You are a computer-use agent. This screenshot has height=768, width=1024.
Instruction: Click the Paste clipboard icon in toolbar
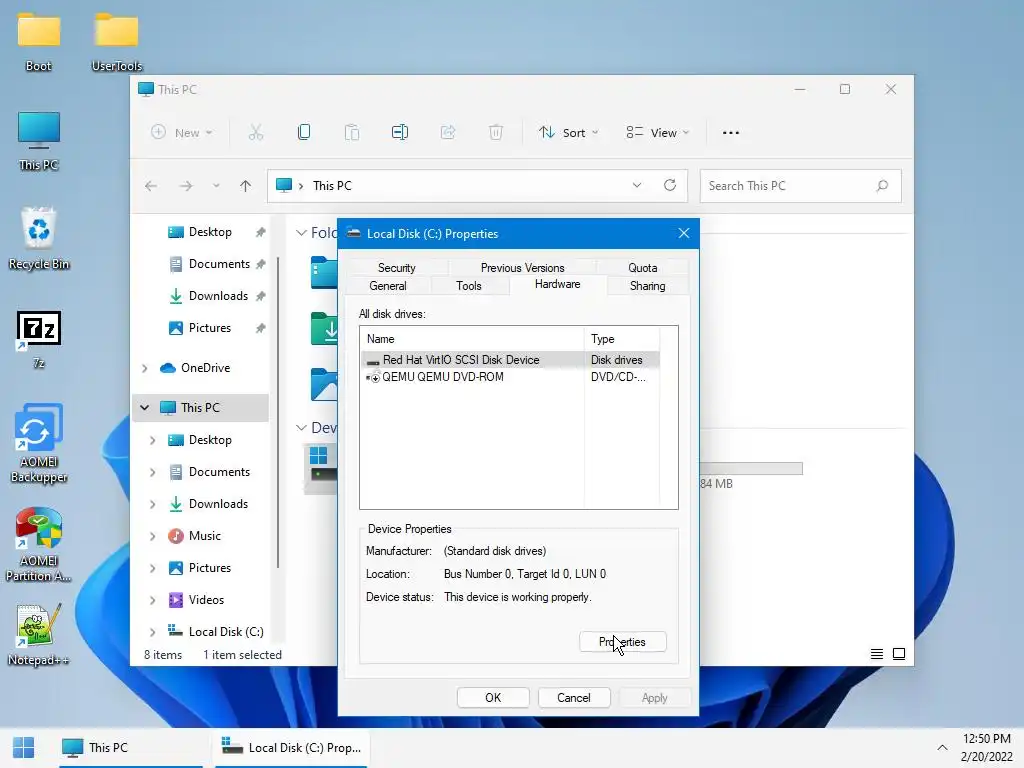point(352,133)
